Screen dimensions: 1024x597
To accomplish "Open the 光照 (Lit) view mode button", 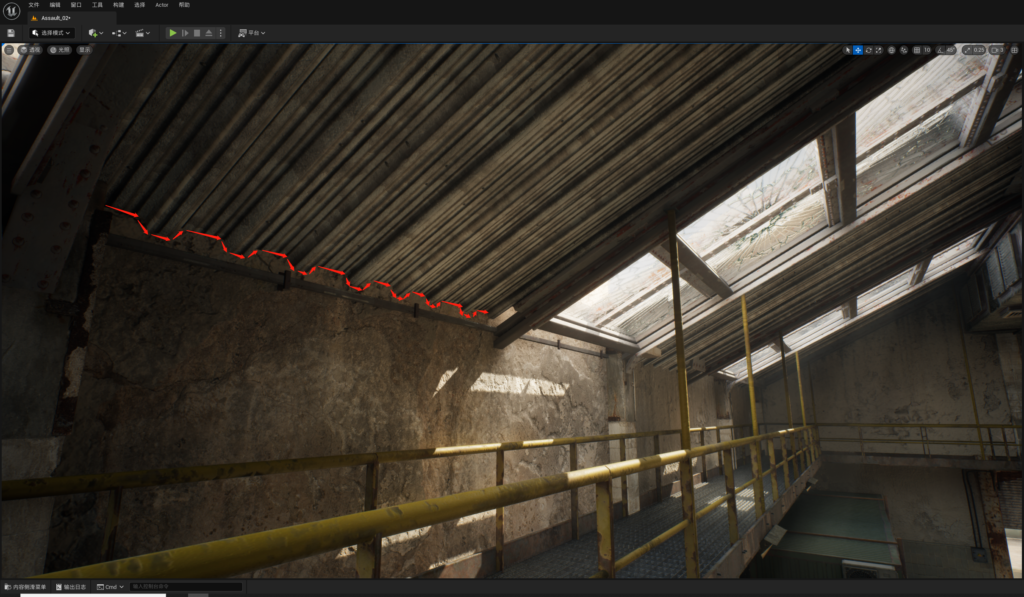I will [x=60, y=50].
